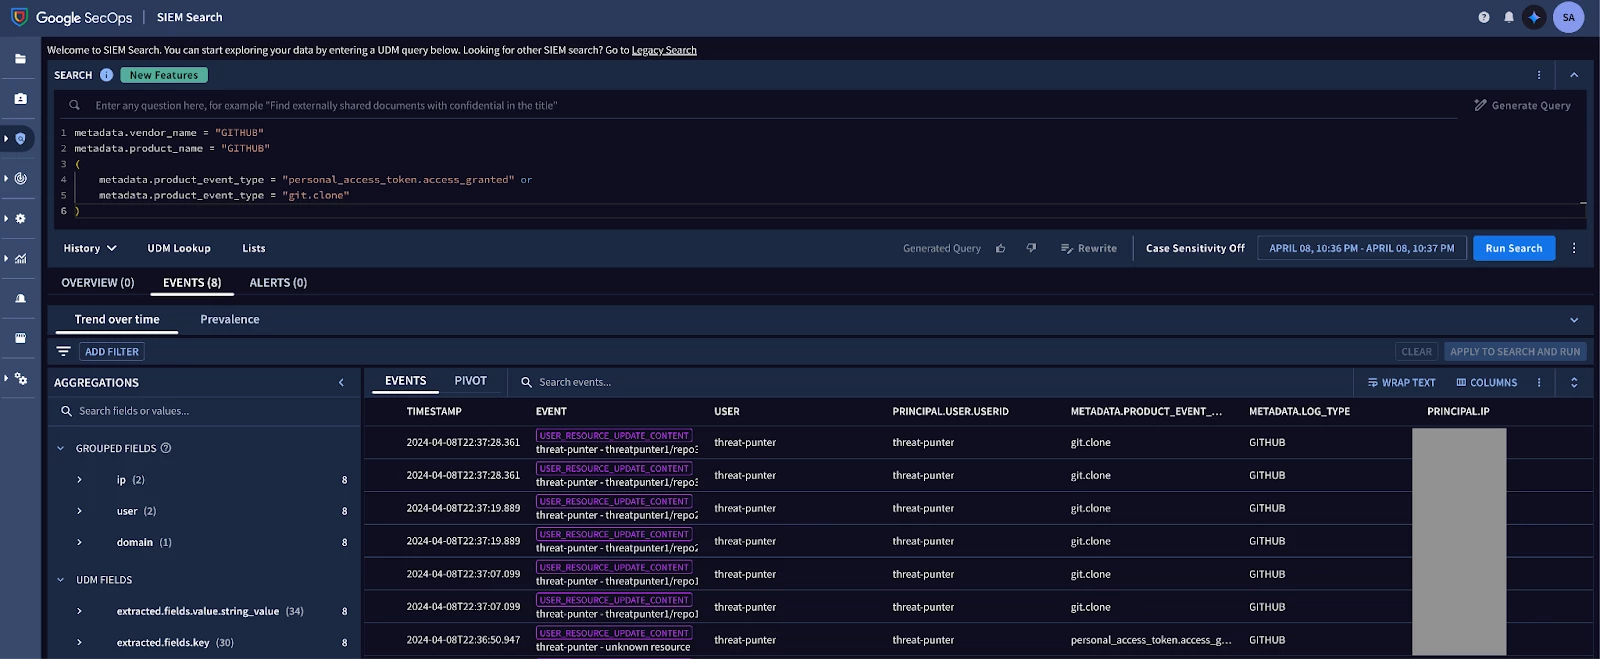Expand the user grouped field
The image size is (1600, 659).
click(80, 511)
